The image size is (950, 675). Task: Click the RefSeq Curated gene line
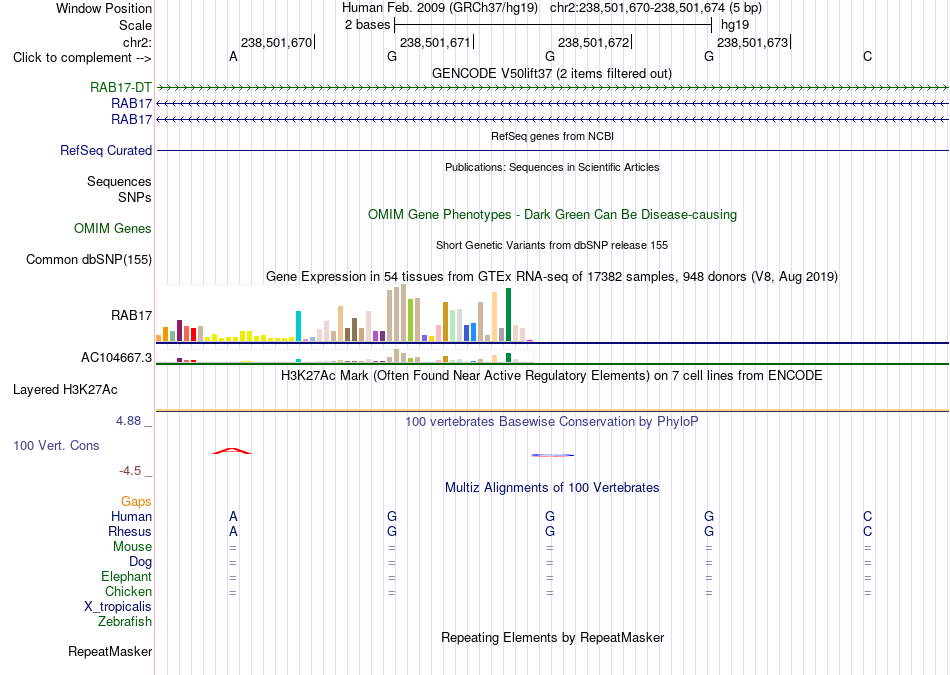[x=553, y=150]
